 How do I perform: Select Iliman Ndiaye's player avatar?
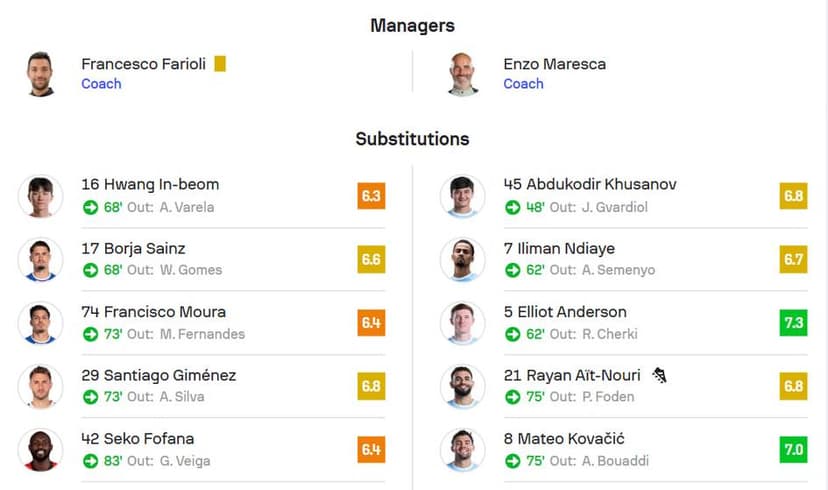463,260
